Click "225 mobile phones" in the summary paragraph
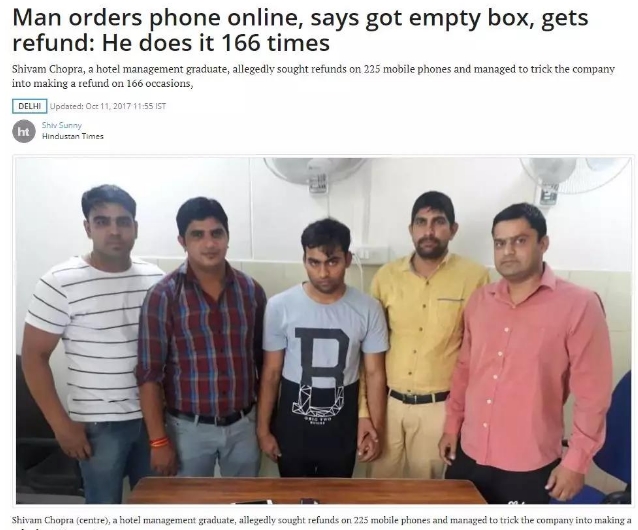638x530 pixels. point(408,69)
